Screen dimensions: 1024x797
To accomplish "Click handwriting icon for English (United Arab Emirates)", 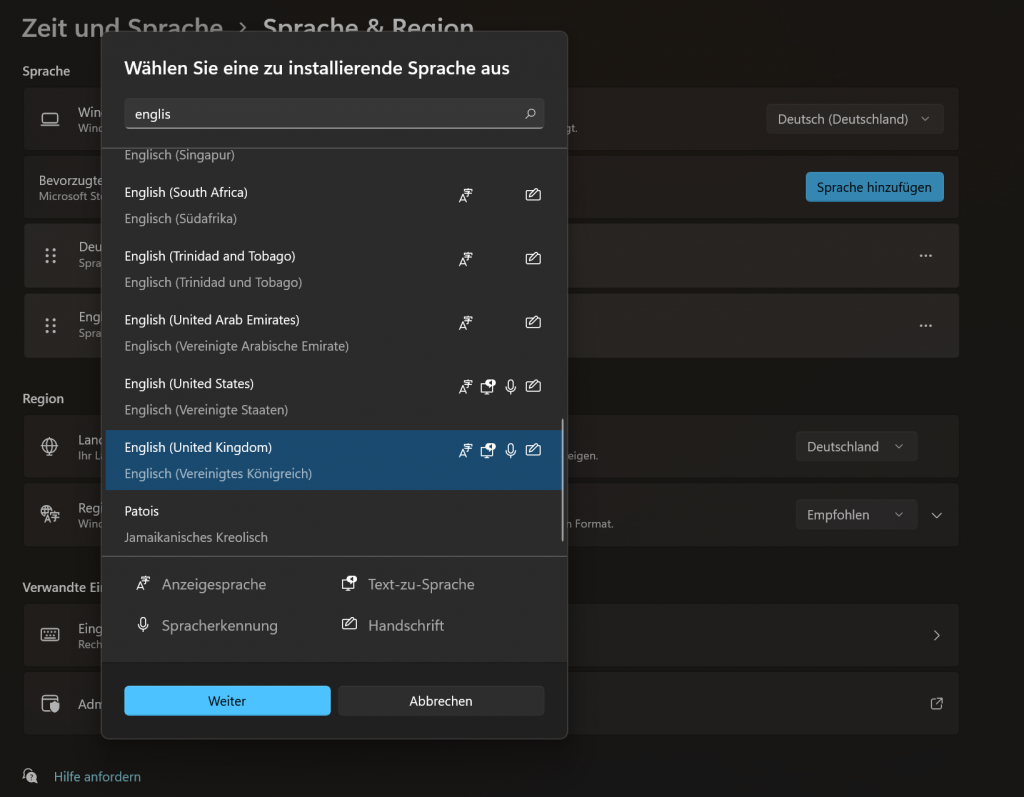I will [533, 321].
